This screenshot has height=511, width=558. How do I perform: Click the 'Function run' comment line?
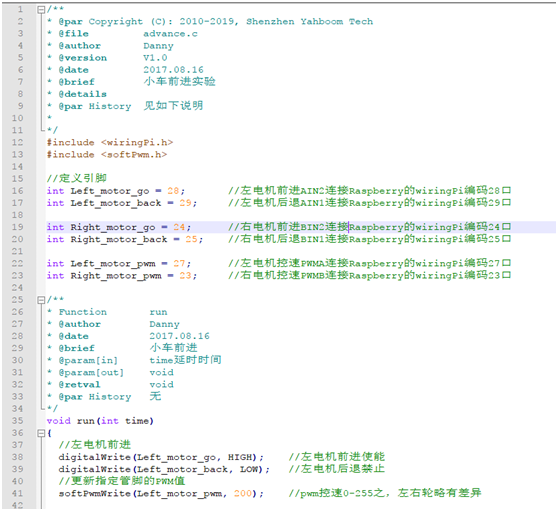[108, 312]
